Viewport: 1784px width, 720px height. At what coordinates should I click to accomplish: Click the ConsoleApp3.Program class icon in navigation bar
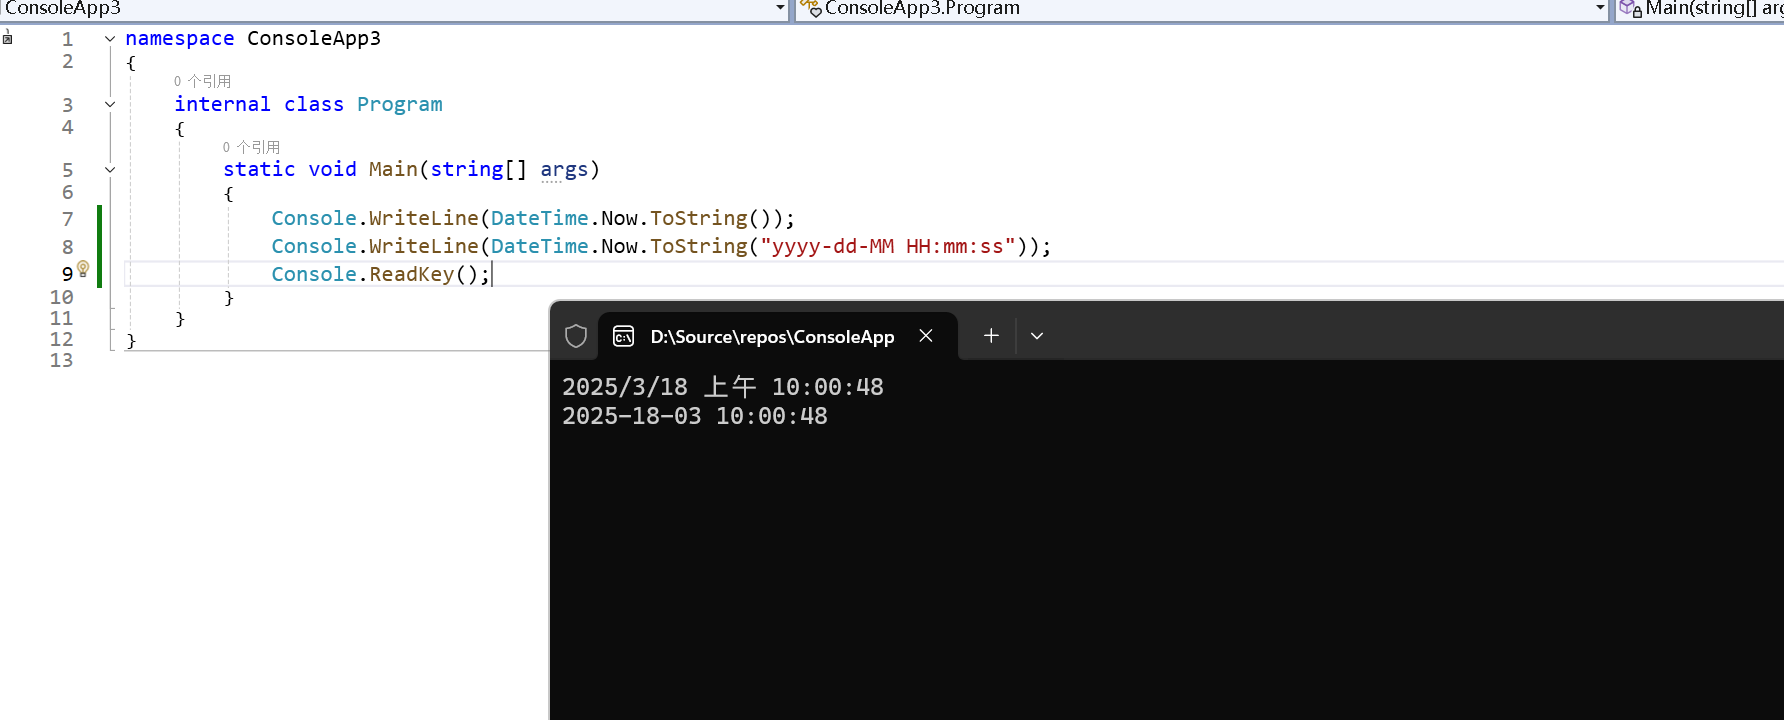(810, 8)
